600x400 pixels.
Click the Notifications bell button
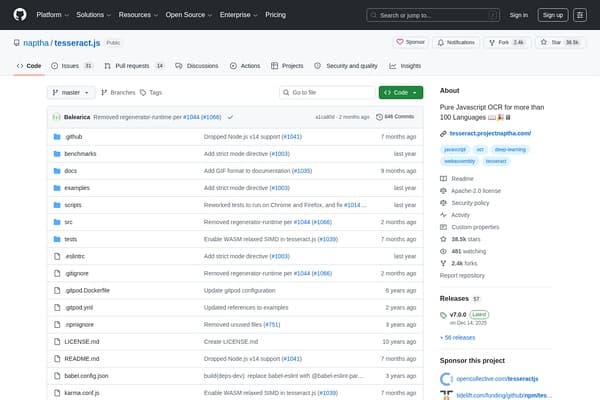(456, 42)
